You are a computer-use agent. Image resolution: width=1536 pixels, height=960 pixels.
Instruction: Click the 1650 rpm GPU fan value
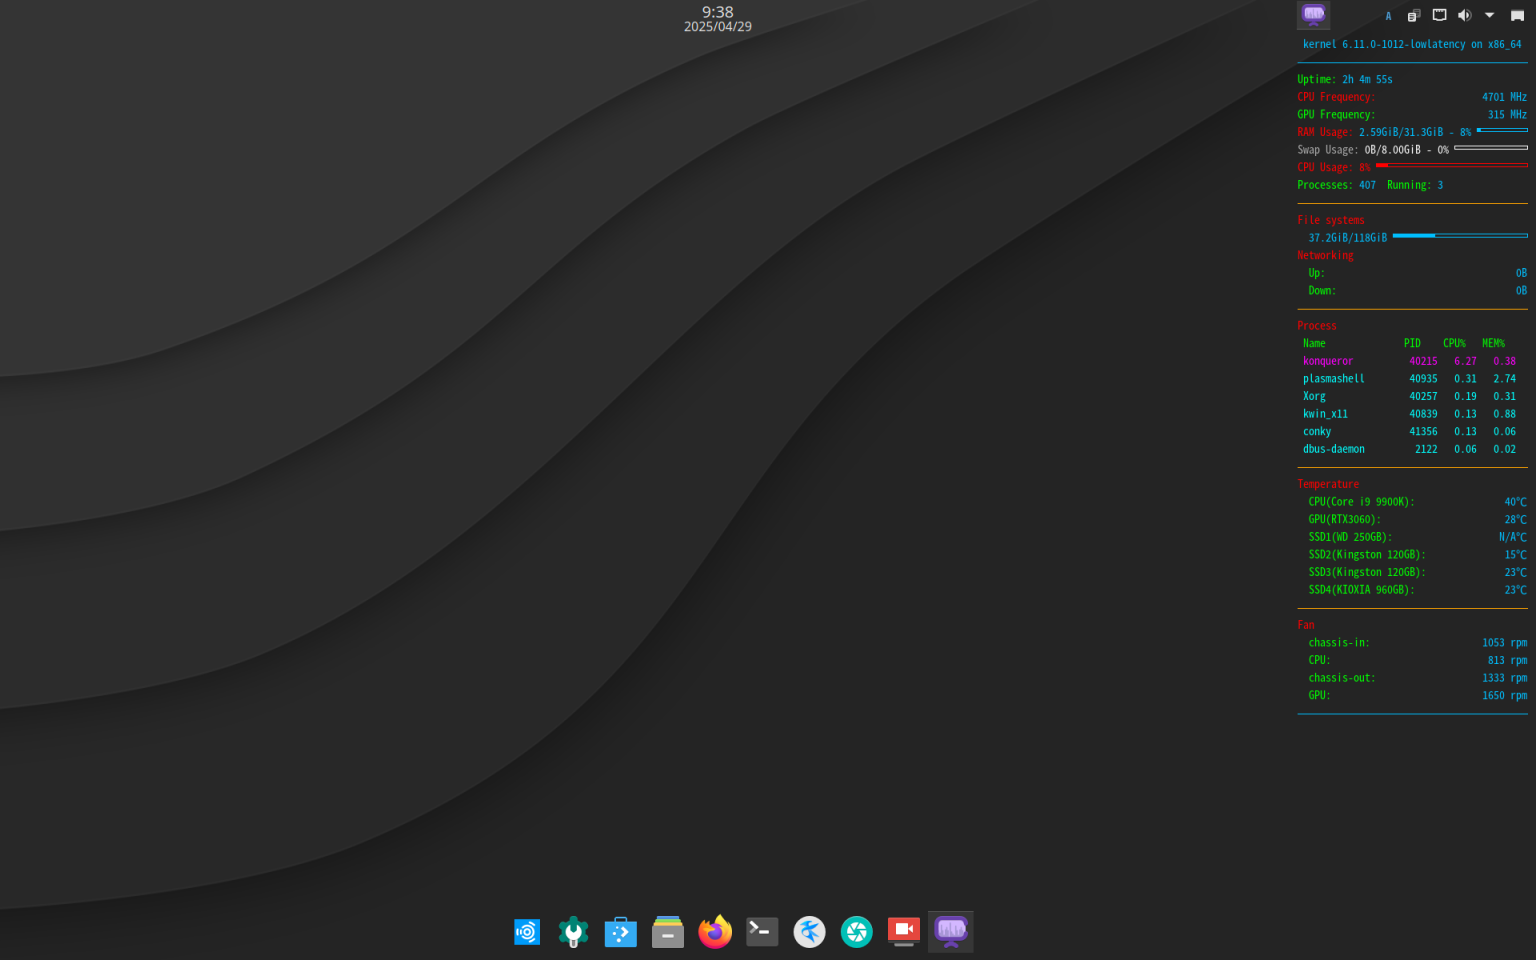[x=1504, y=696]
